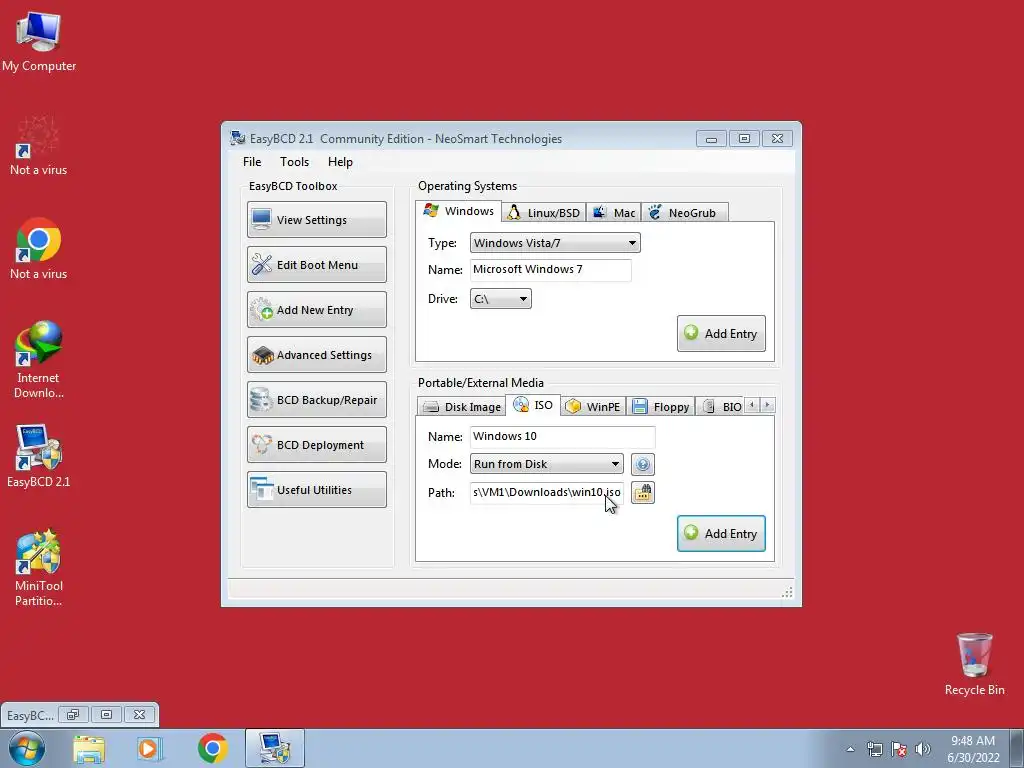Select MiniTool Partition desktop shortcut
The image size is (1024, 768).
pos(39,568)
